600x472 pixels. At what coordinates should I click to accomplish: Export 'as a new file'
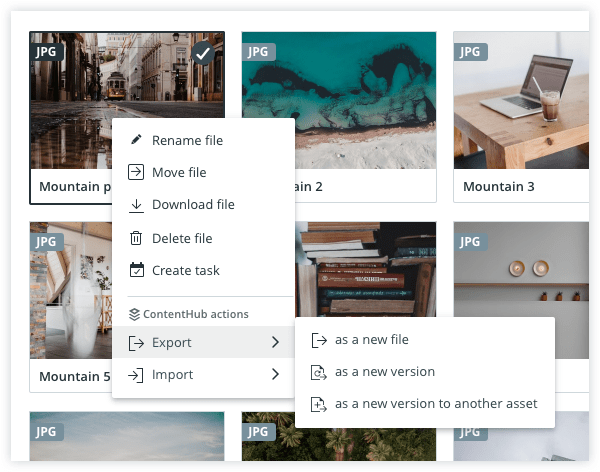tap(425, 340)
